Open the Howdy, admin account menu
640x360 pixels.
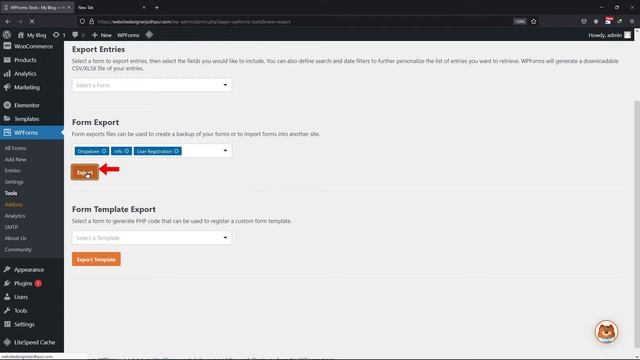(x=609, y=35)
